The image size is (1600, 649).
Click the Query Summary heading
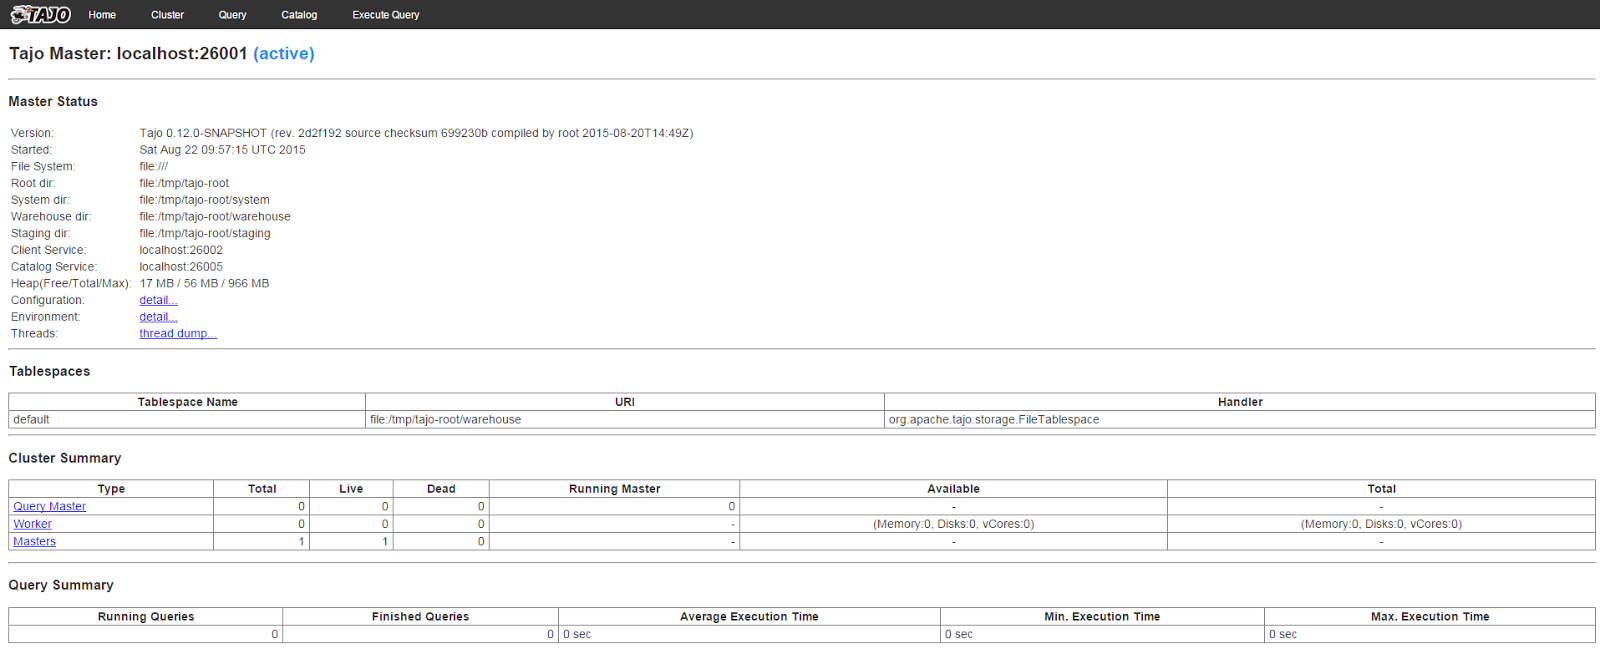[x=61, y=585]
